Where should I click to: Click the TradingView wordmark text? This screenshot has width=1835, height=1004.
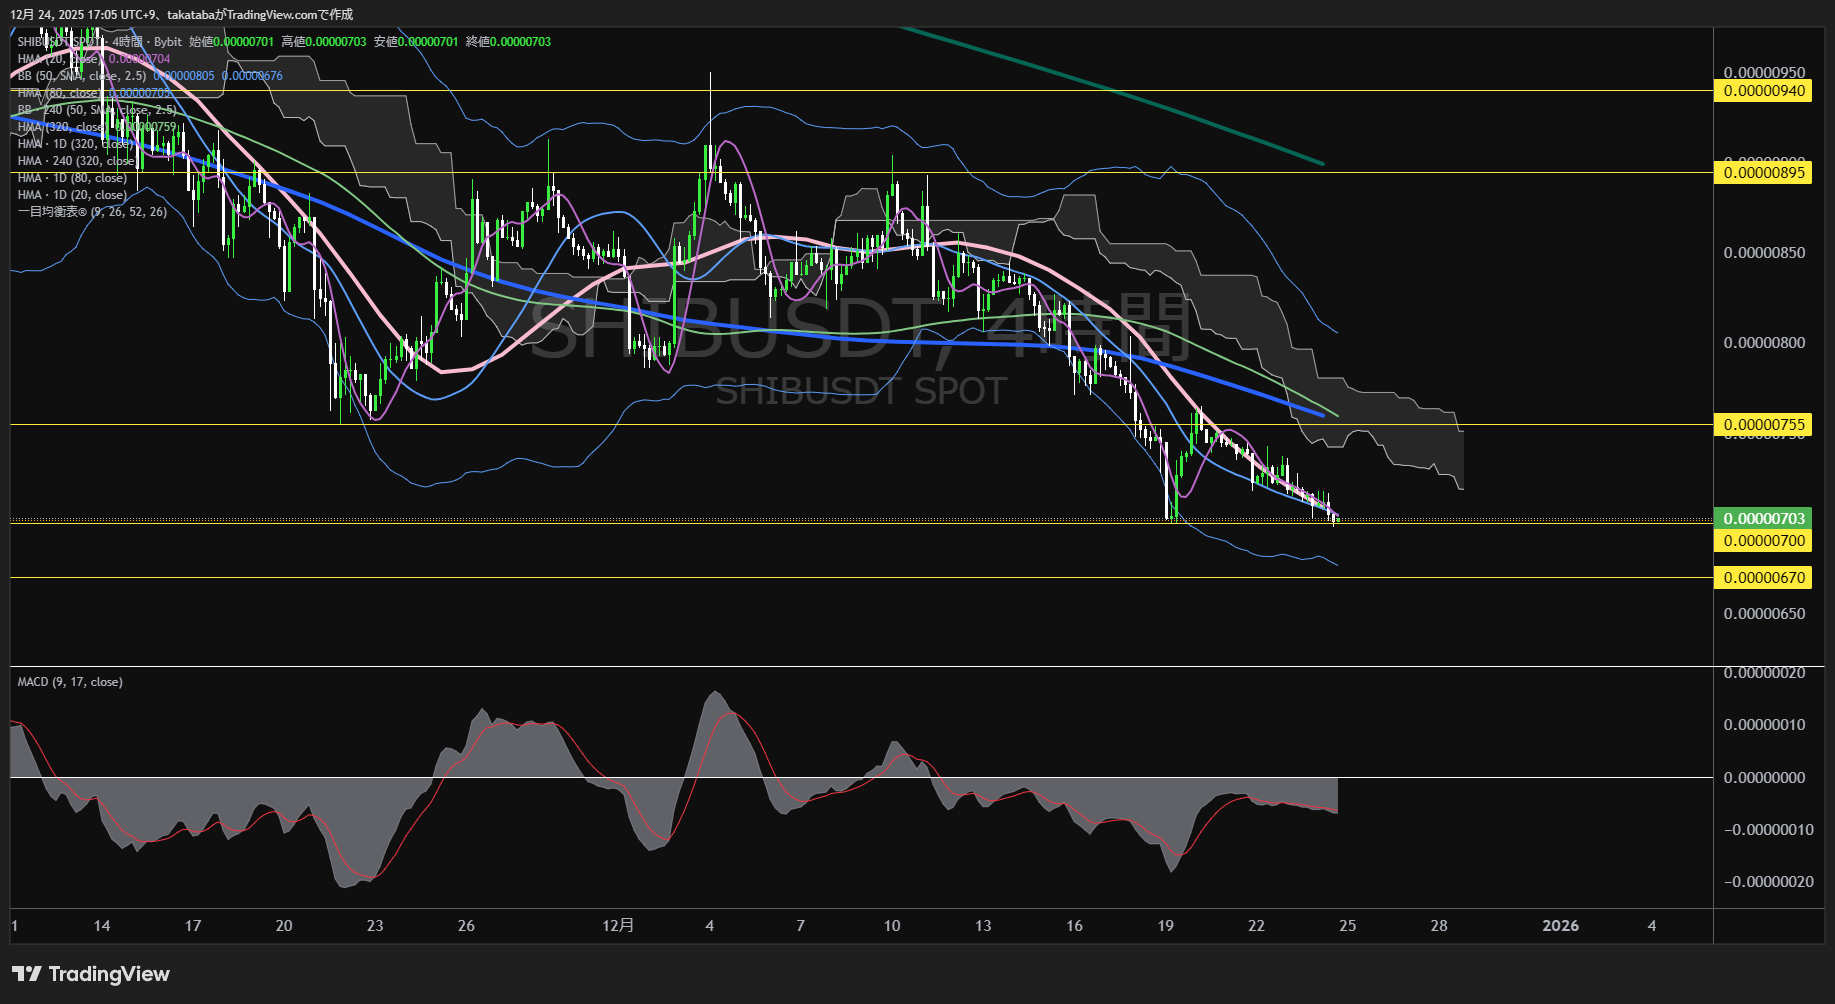click(109, 974)
